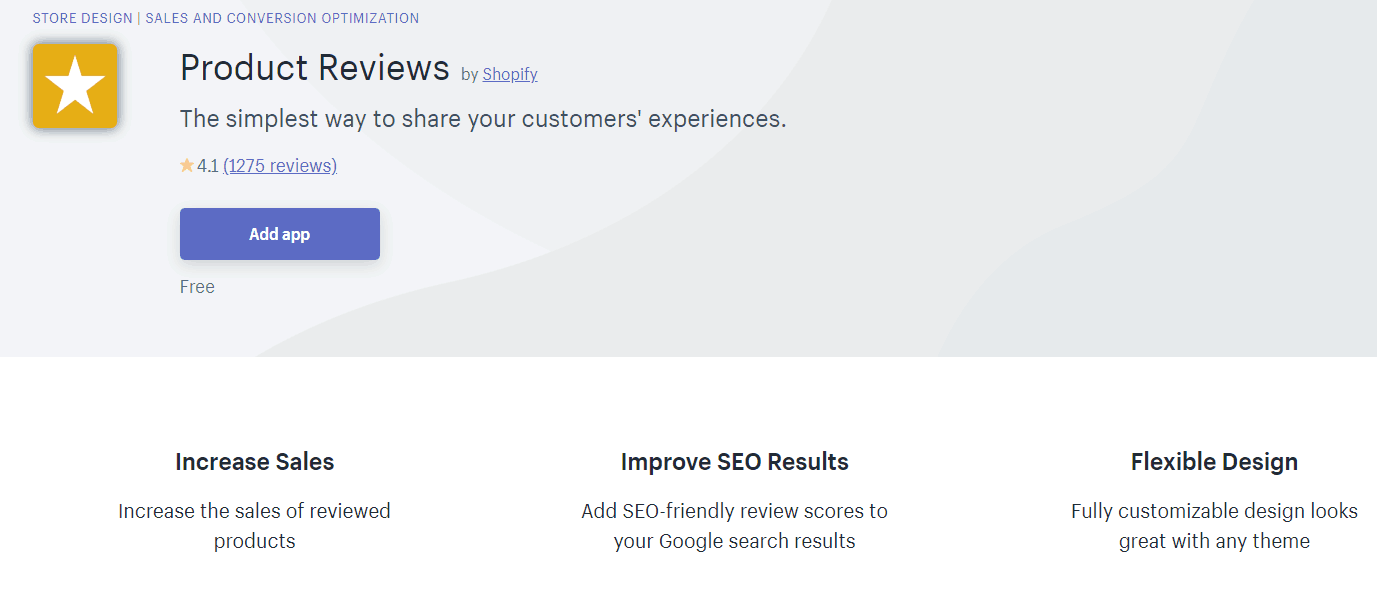
Task: Click the Free price label
Action: point(197,287)
